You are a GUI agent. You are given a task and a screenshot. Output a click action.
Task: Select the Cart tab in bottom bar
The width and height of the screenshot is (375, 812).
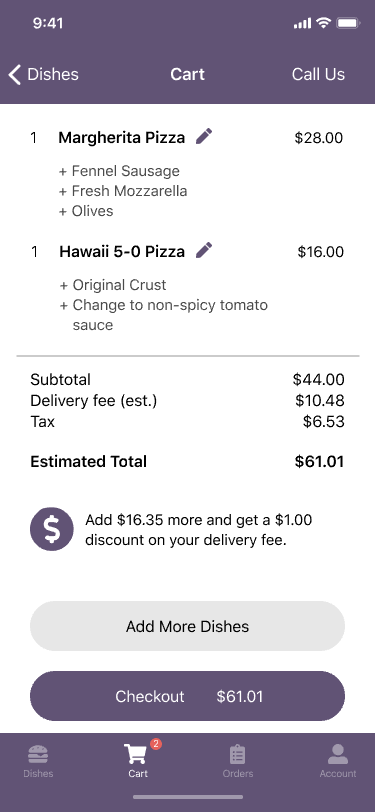[138, 761]
